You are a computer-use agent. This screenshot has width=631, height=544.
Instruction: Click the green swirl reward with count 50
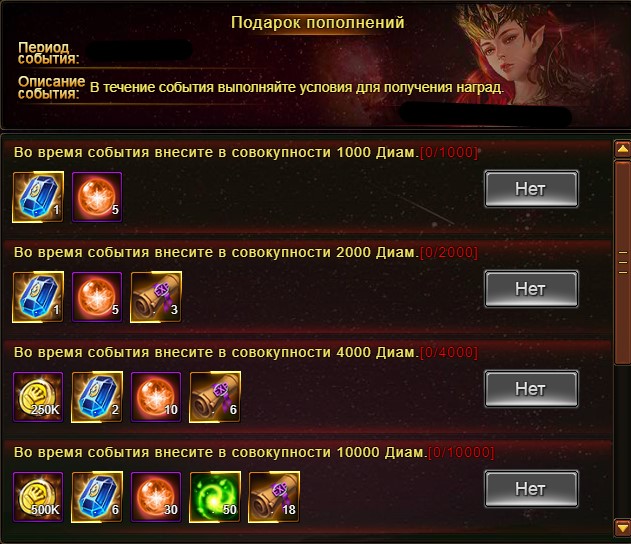(x=215, y=497)
